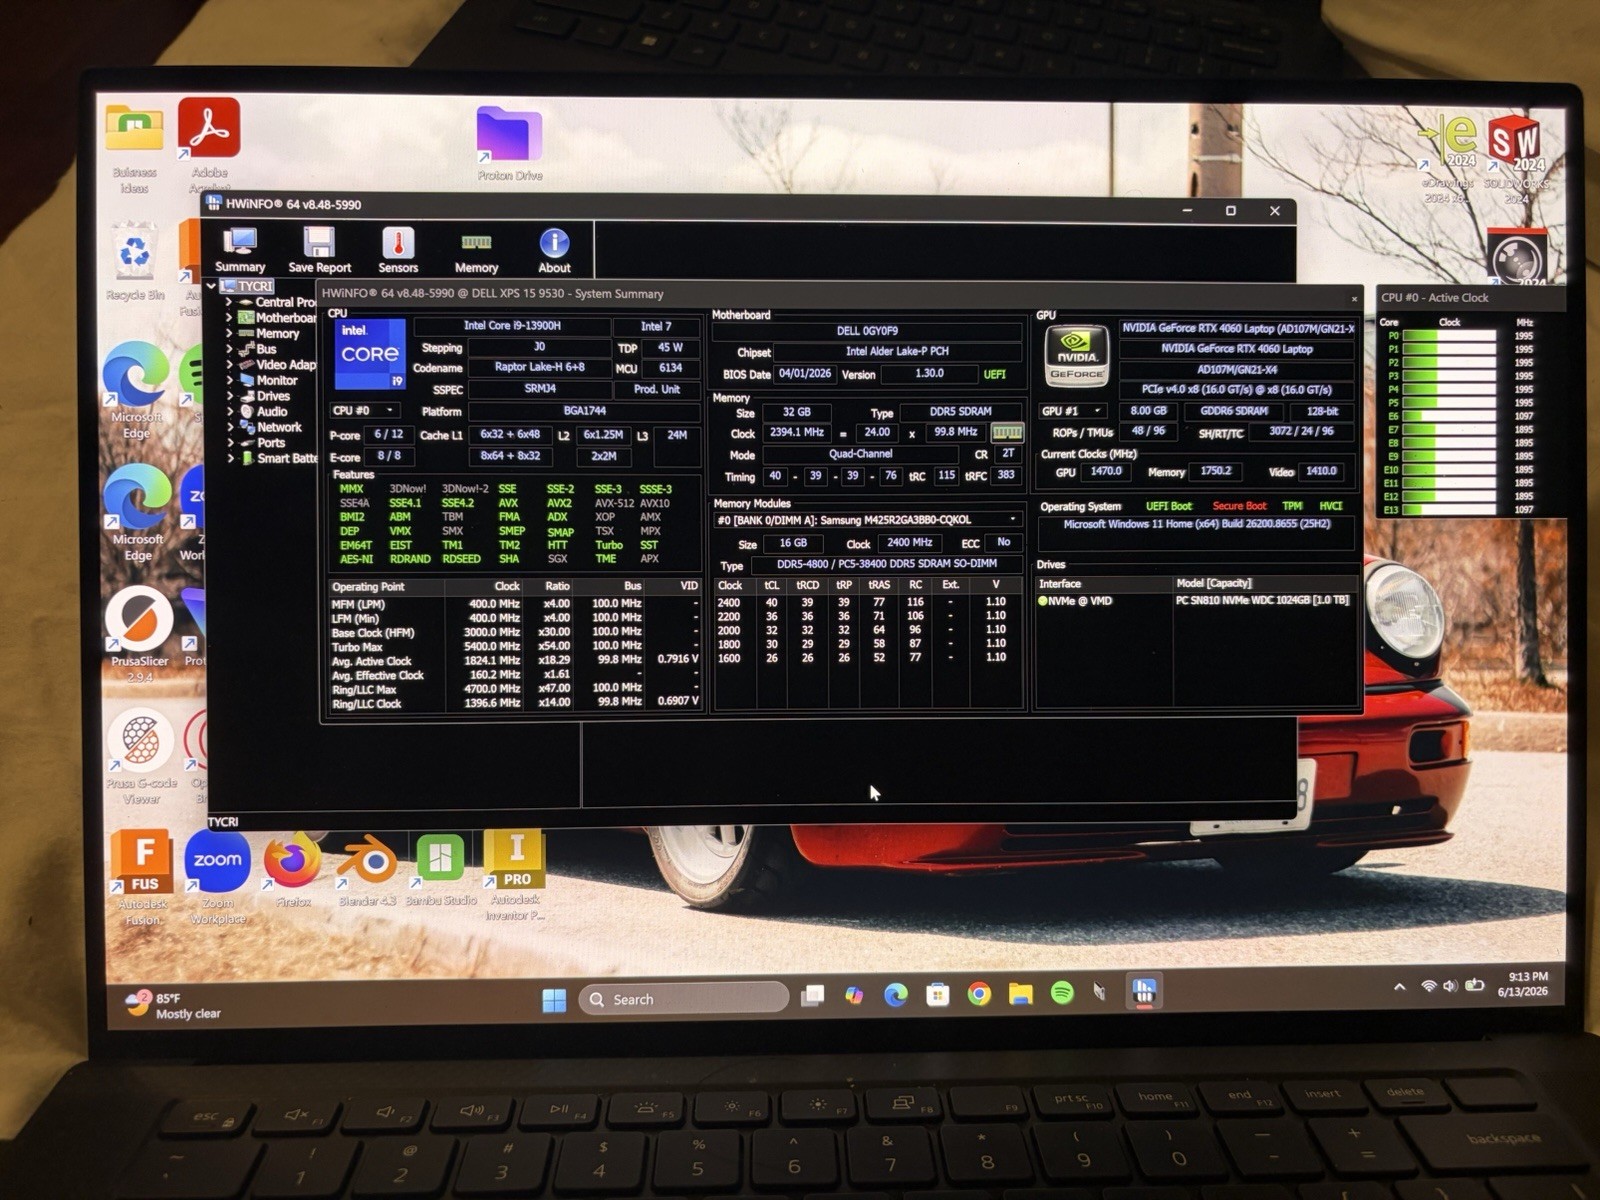
Task: Collapse the TYCRI root tree node
Action: click(x=211, y=286)
